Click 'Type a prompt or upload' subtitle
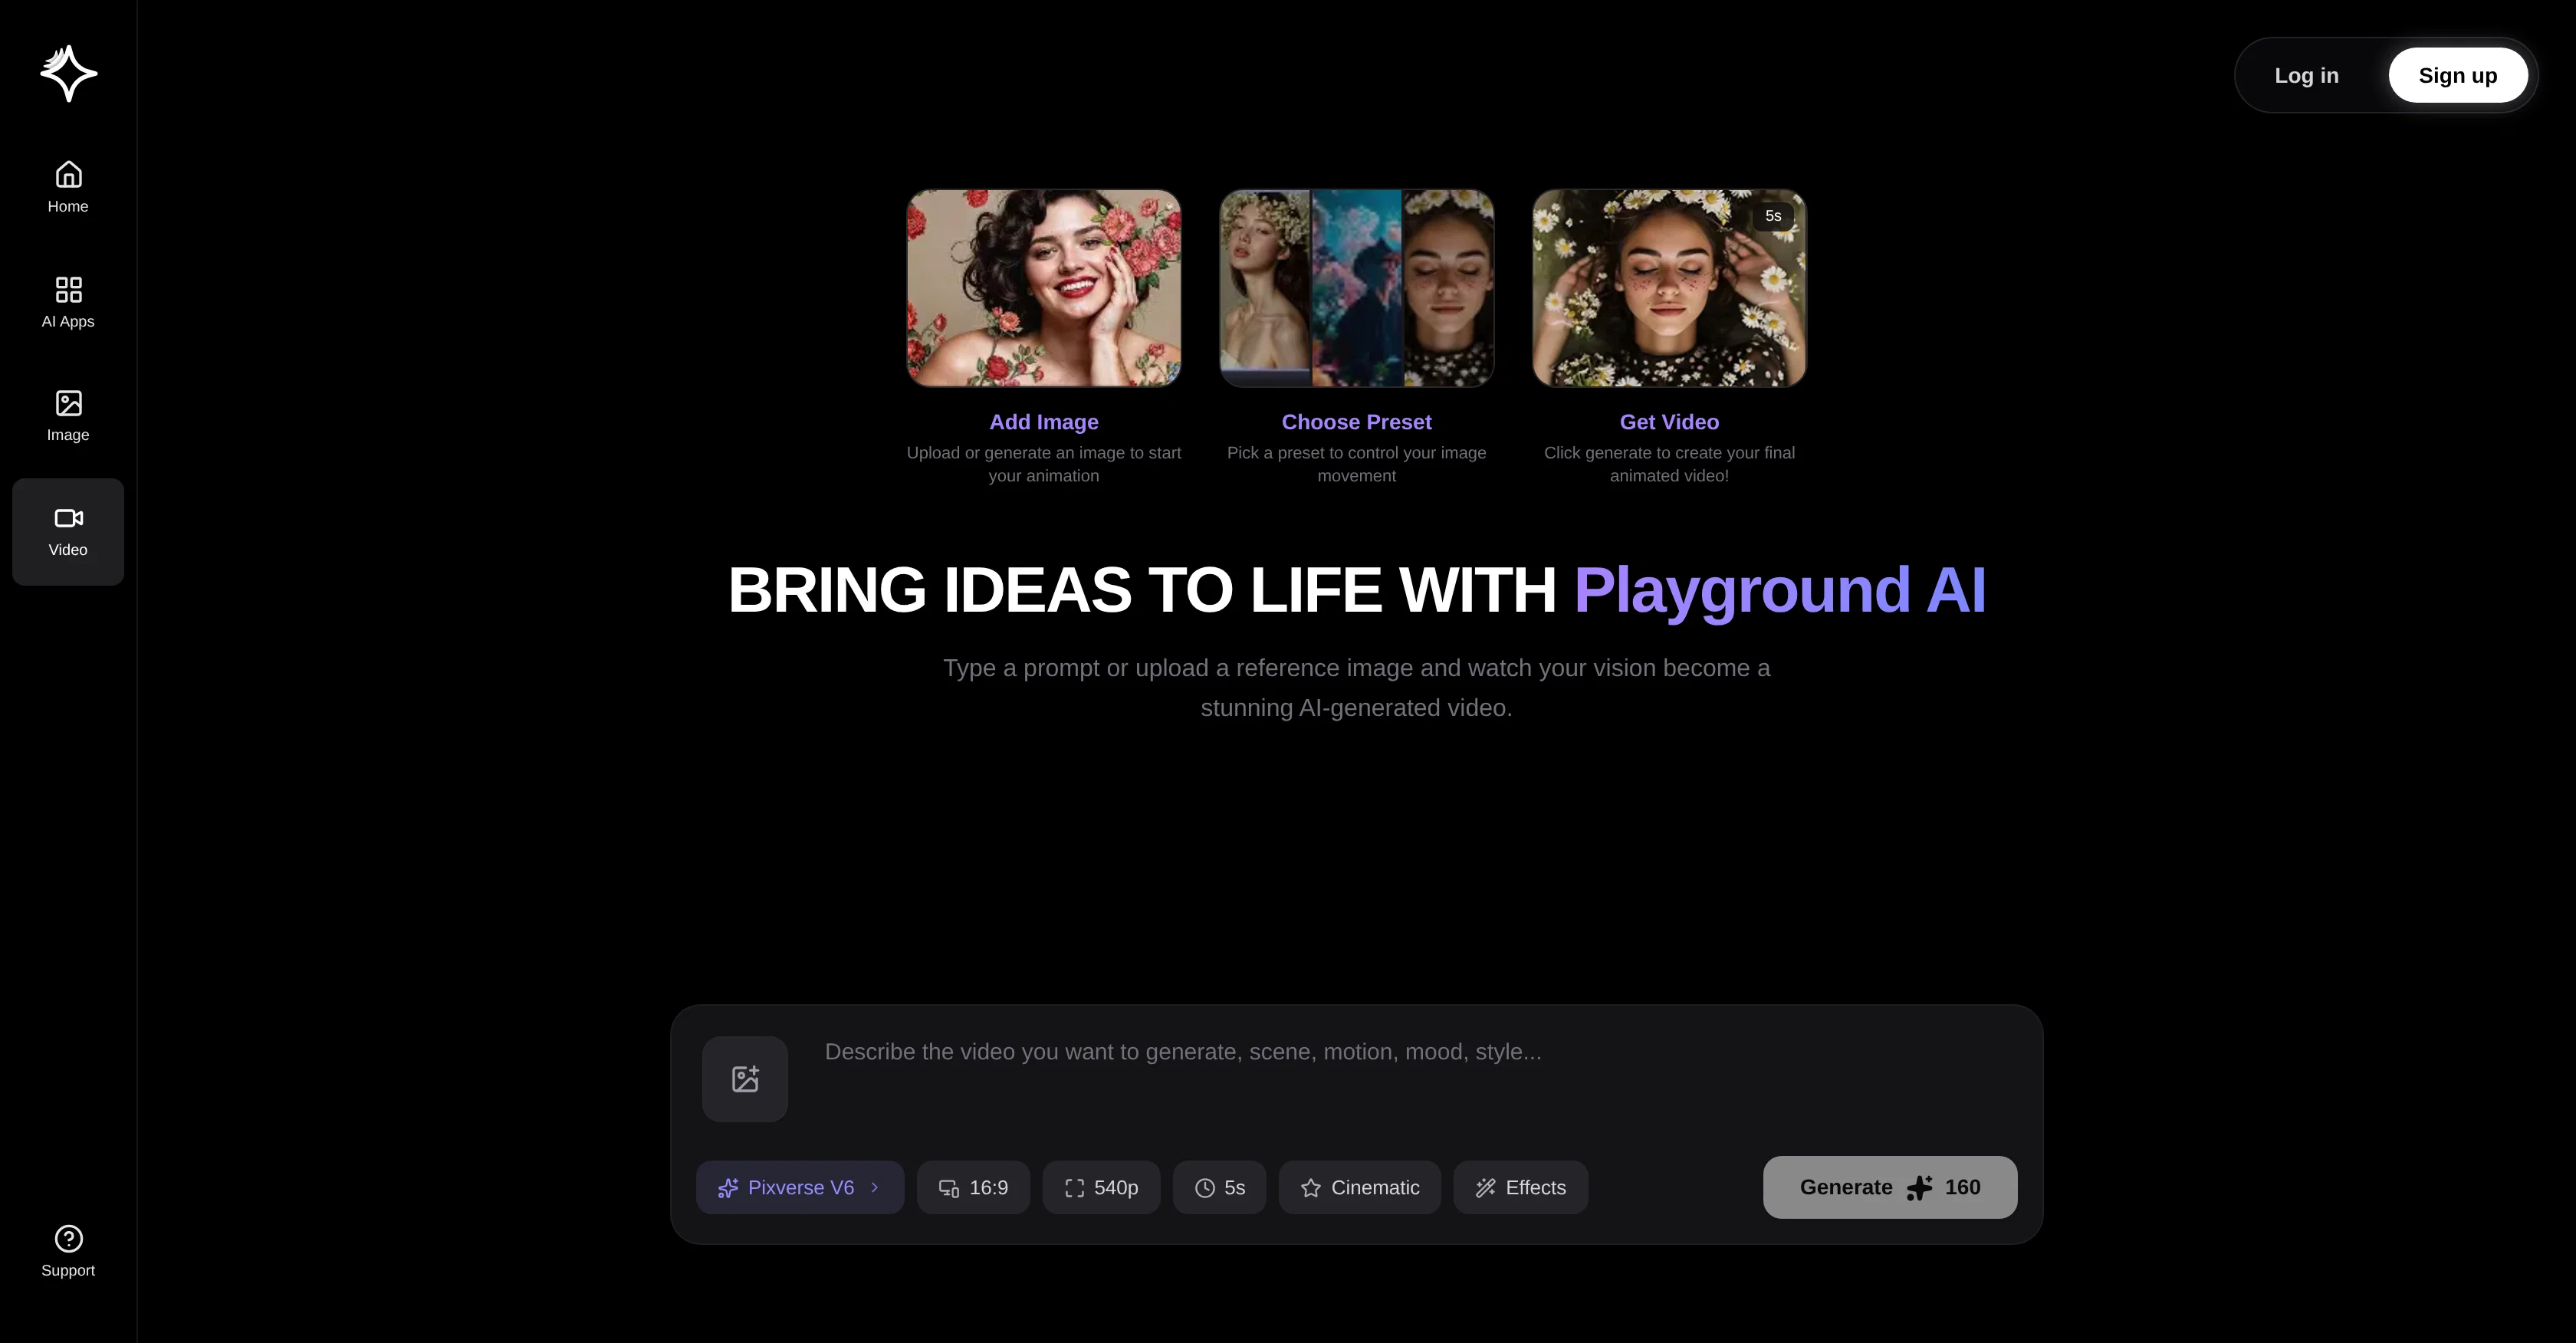The image size is (2576, 1343). (1356, 688)
